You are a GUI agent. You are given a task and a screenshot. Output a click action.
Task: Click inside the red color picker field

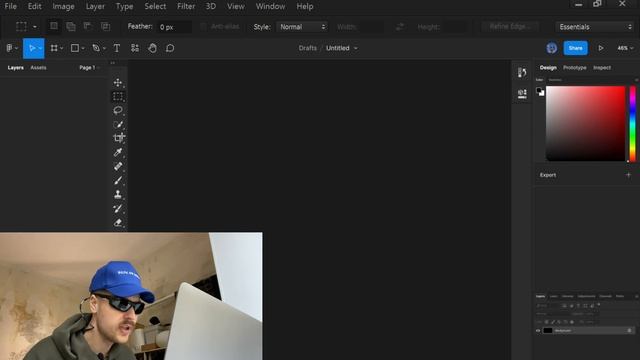click(585, 123)
